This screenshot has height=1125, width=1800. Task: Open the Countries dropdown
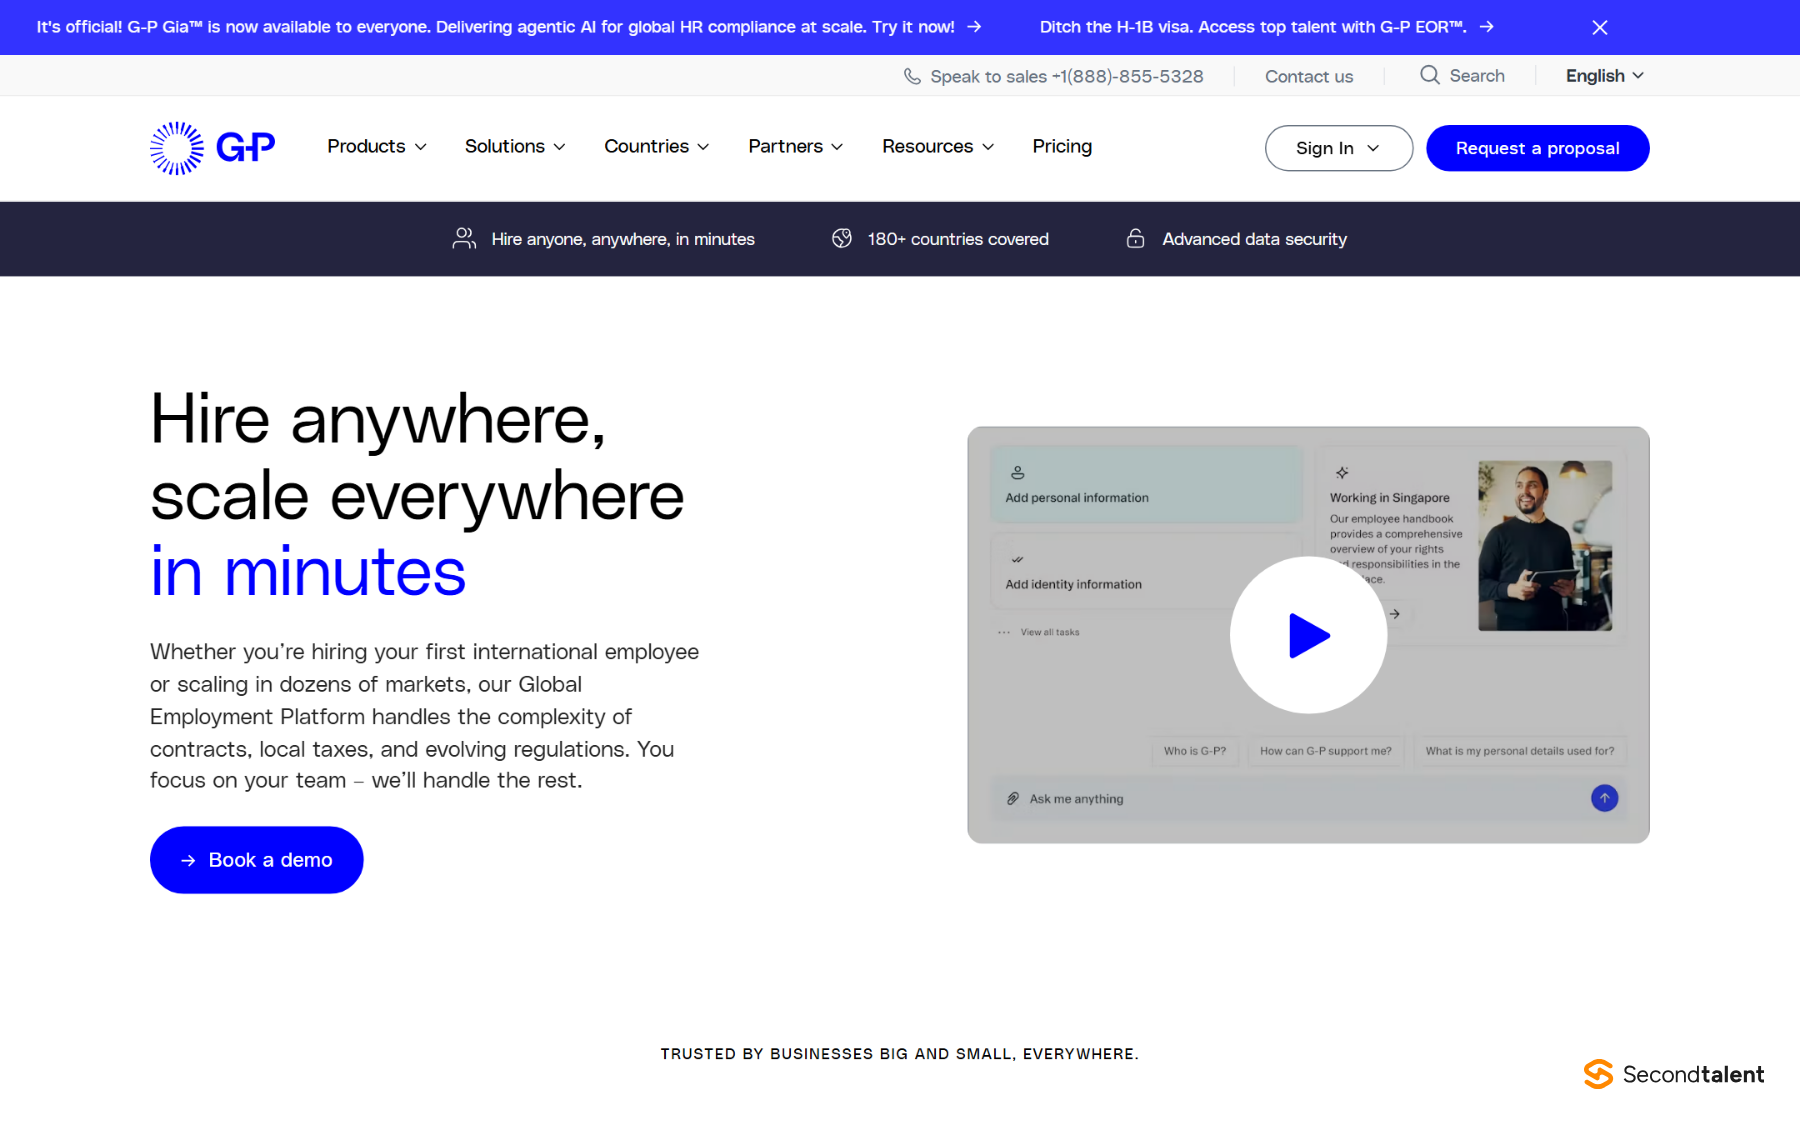tap(657, 147)
